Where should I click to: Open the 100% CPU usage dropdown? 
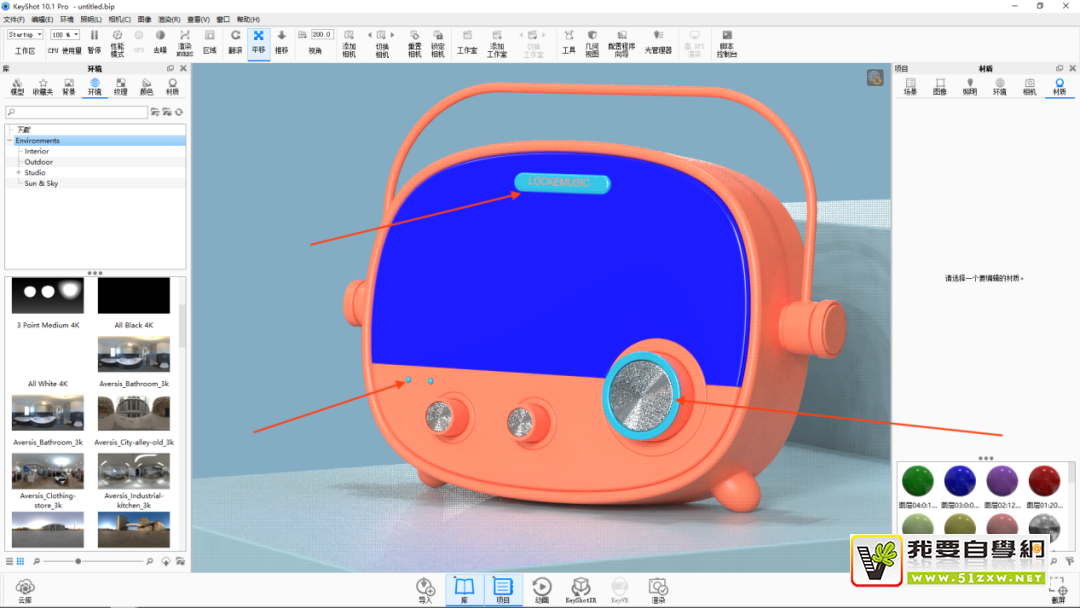(65, 35)
